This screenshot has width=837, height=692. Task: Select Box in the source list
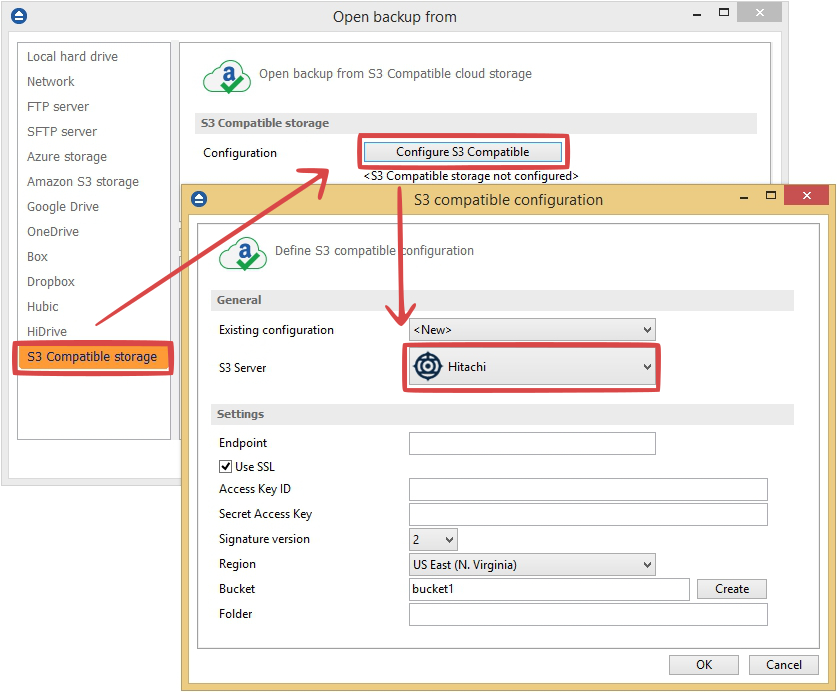pyautogui.click(x=37, y=257)
